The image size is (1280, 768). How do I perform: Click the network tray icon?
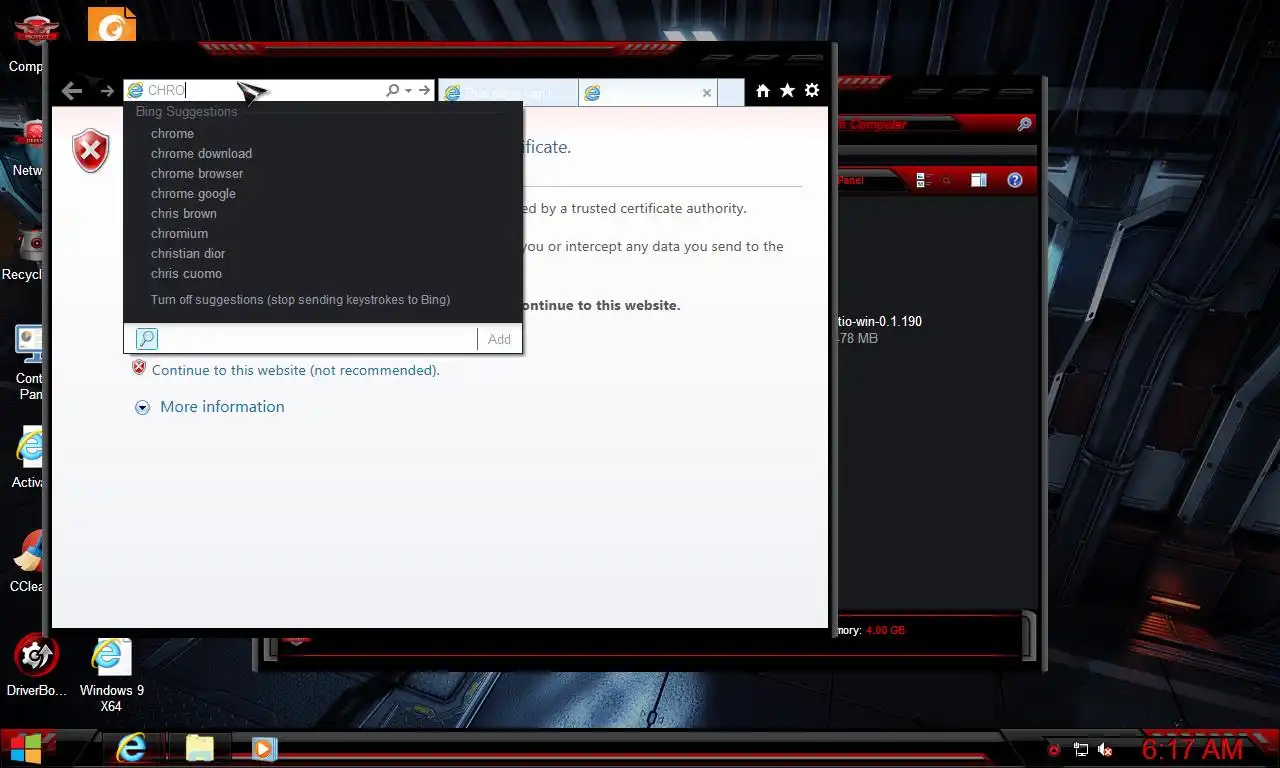[1081, 749]
